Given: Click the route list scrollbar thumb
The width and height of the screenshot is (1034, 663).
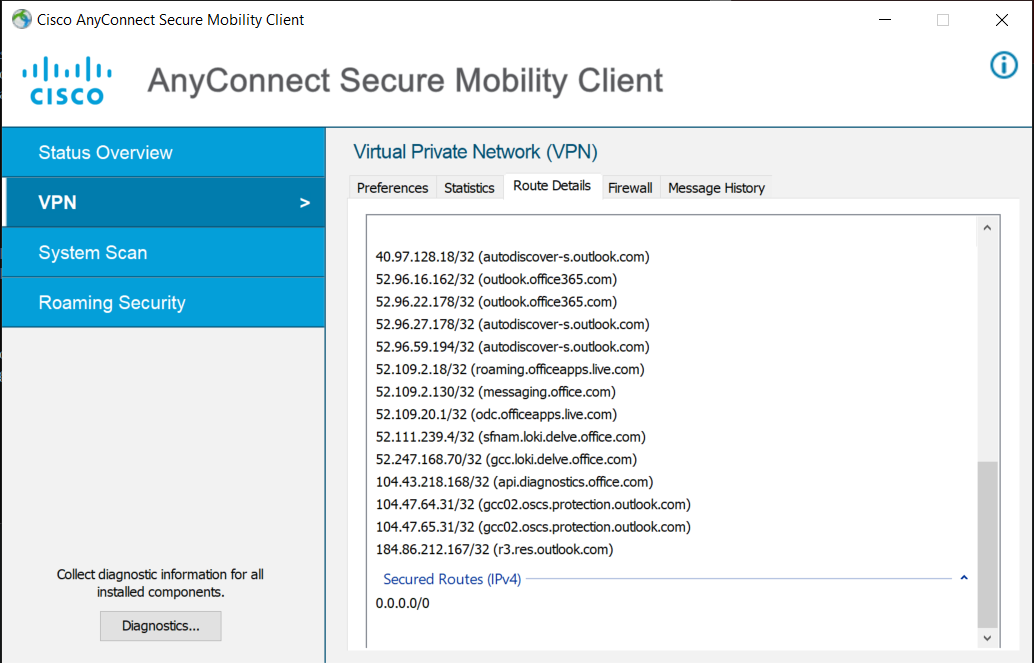Looking at the screenshot, I should [x=987, y=544].
